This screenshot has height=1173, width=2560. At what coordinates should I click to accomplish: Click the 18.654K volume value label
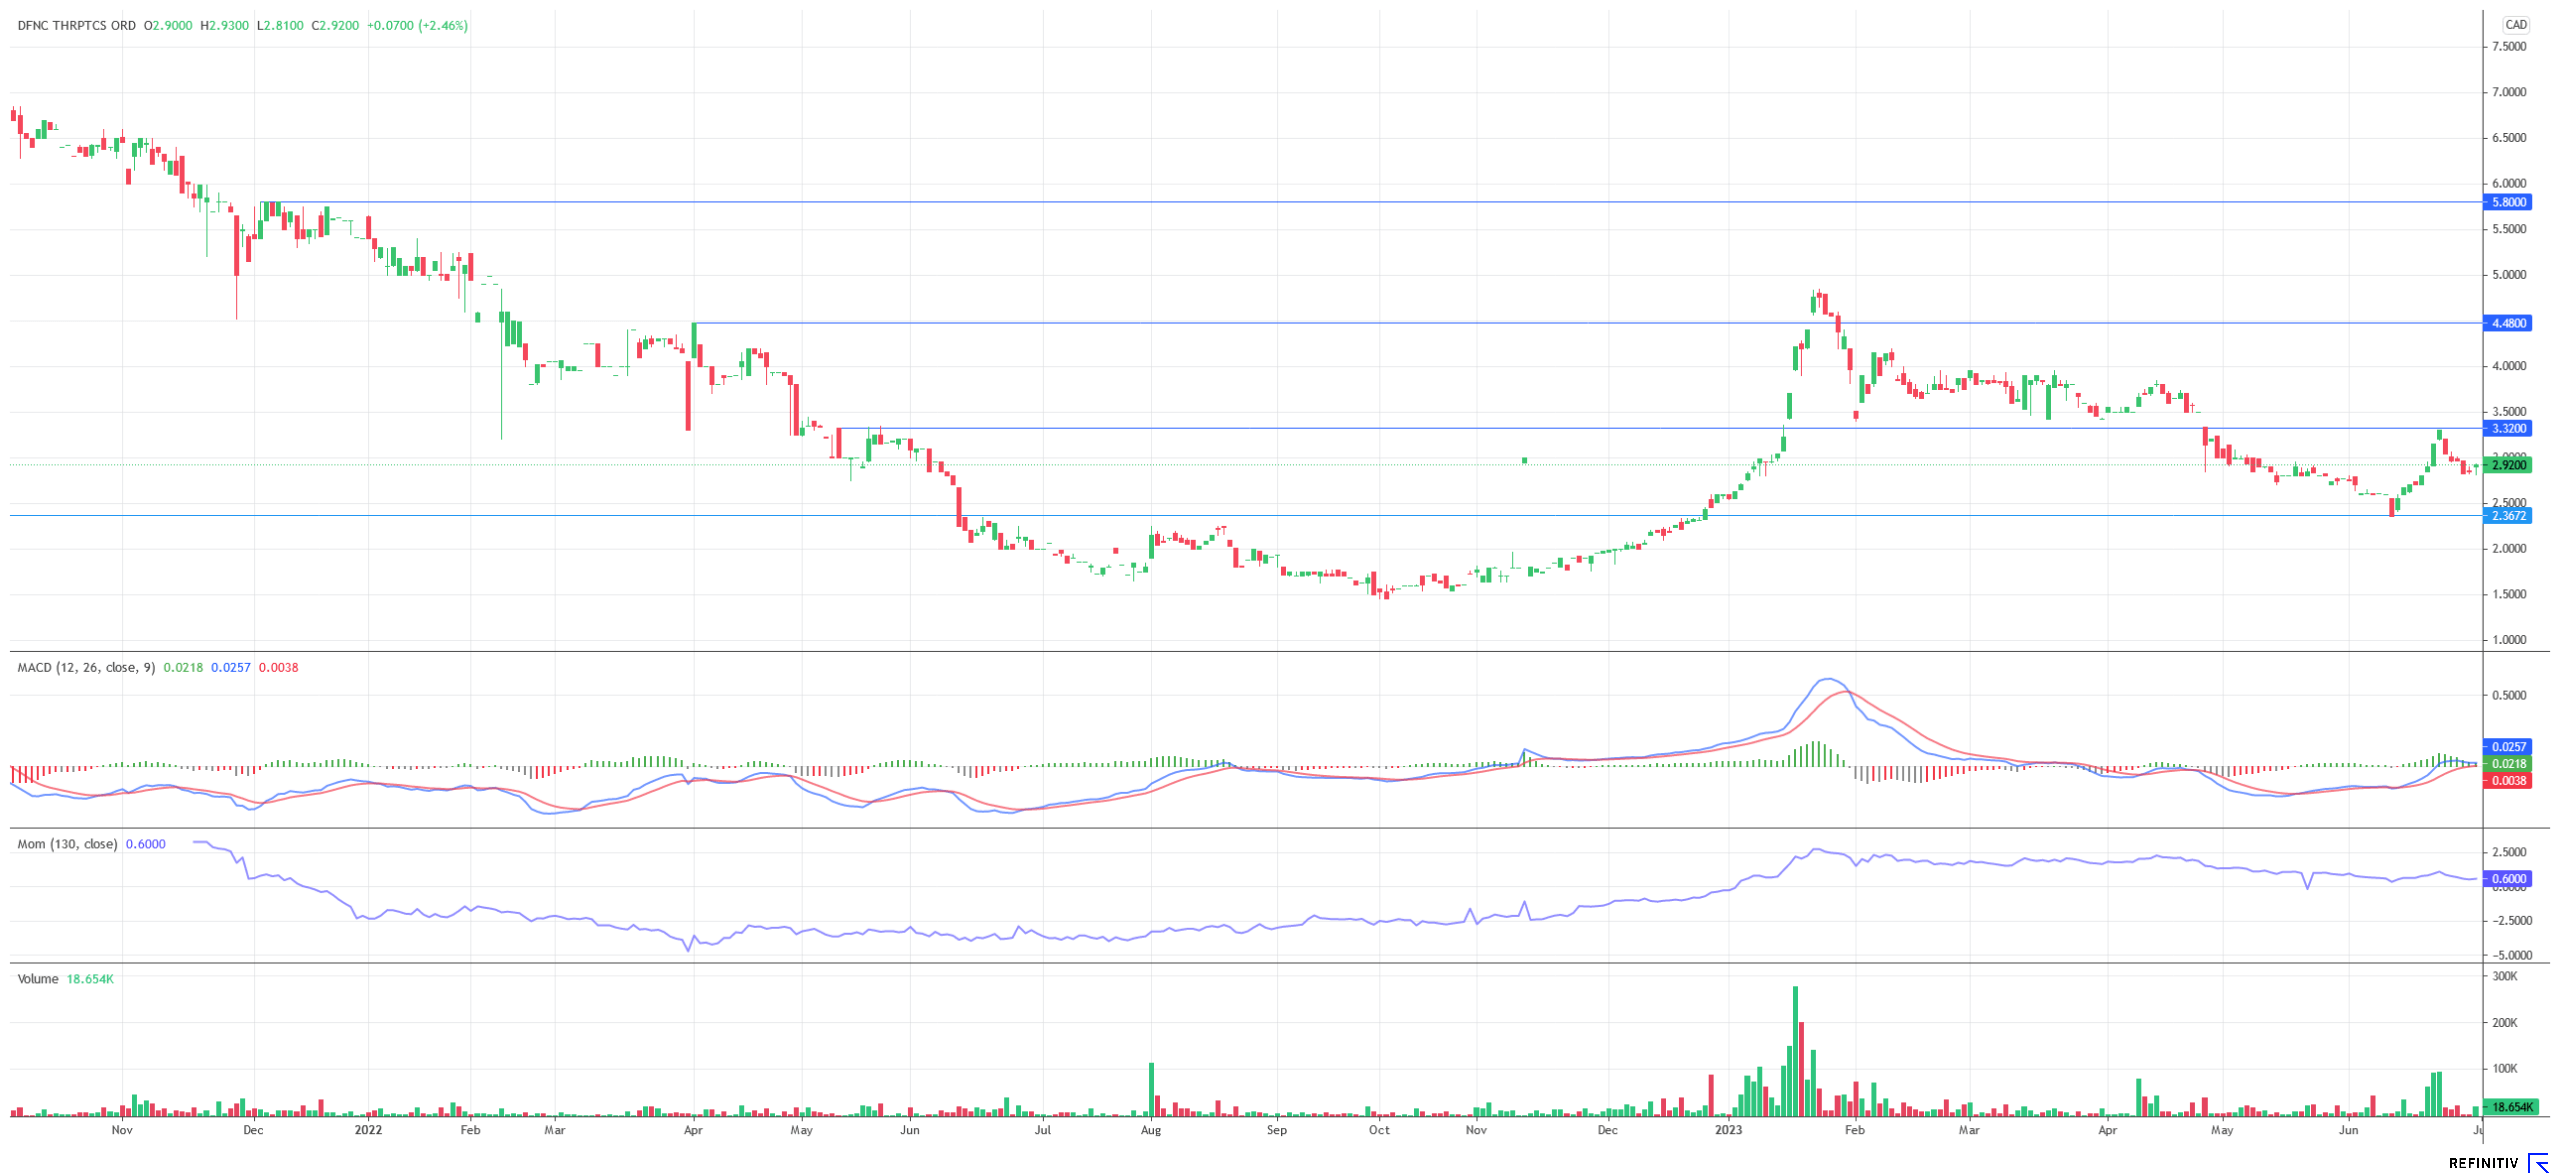pos(2510,1107)
